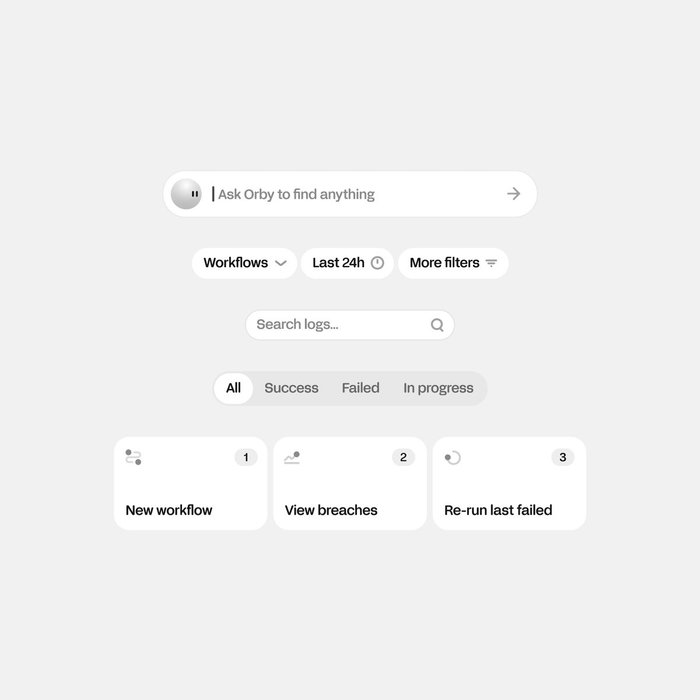Click the magnifier icon in Search logs
Screen dimensions: 700x700
click(x=437, y=325)
